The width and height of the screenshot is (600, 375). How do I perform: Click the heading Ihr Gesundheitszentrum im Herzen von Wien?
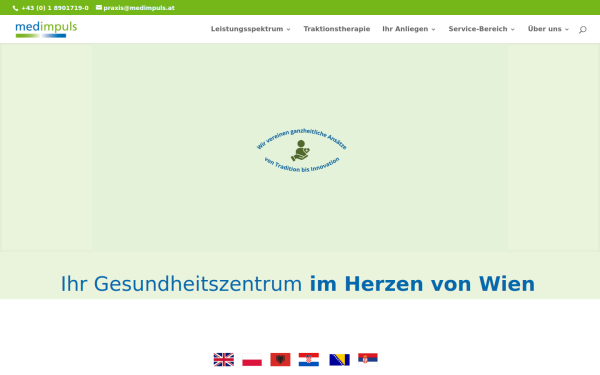click(298, 284)
